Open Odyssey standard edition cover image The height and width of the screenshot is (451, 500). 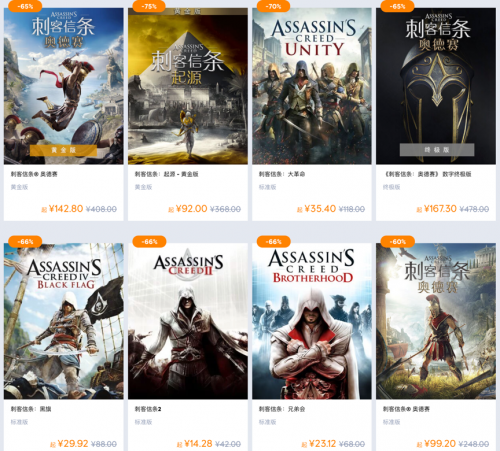[x=436, y=321]
